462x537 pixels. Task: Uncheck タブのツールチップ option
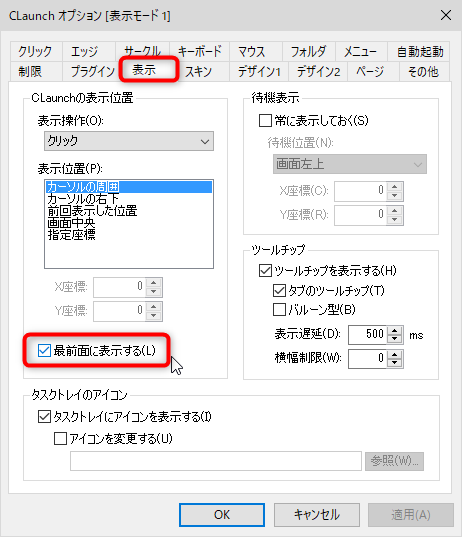pos(279,290)
